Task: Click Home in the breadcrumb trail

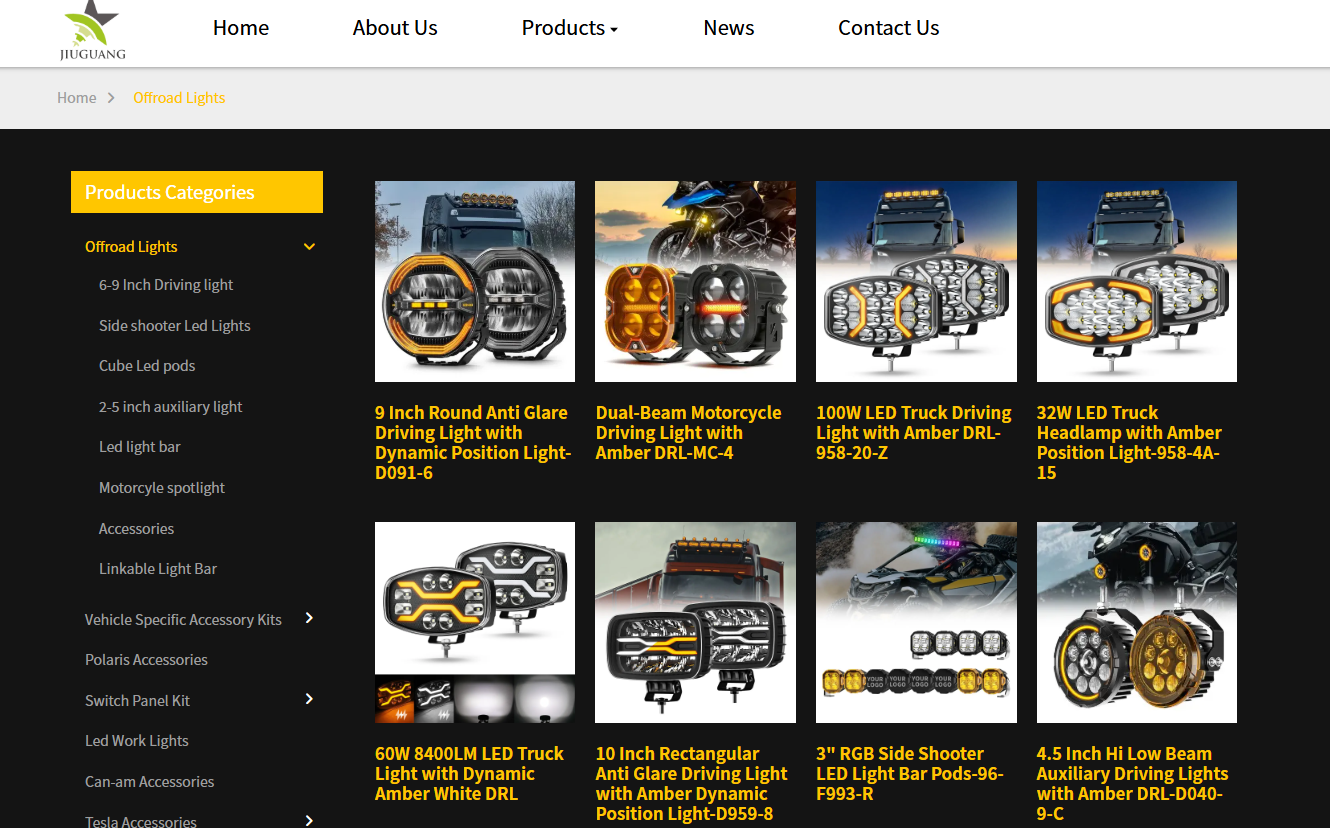Action: [77, 97]
